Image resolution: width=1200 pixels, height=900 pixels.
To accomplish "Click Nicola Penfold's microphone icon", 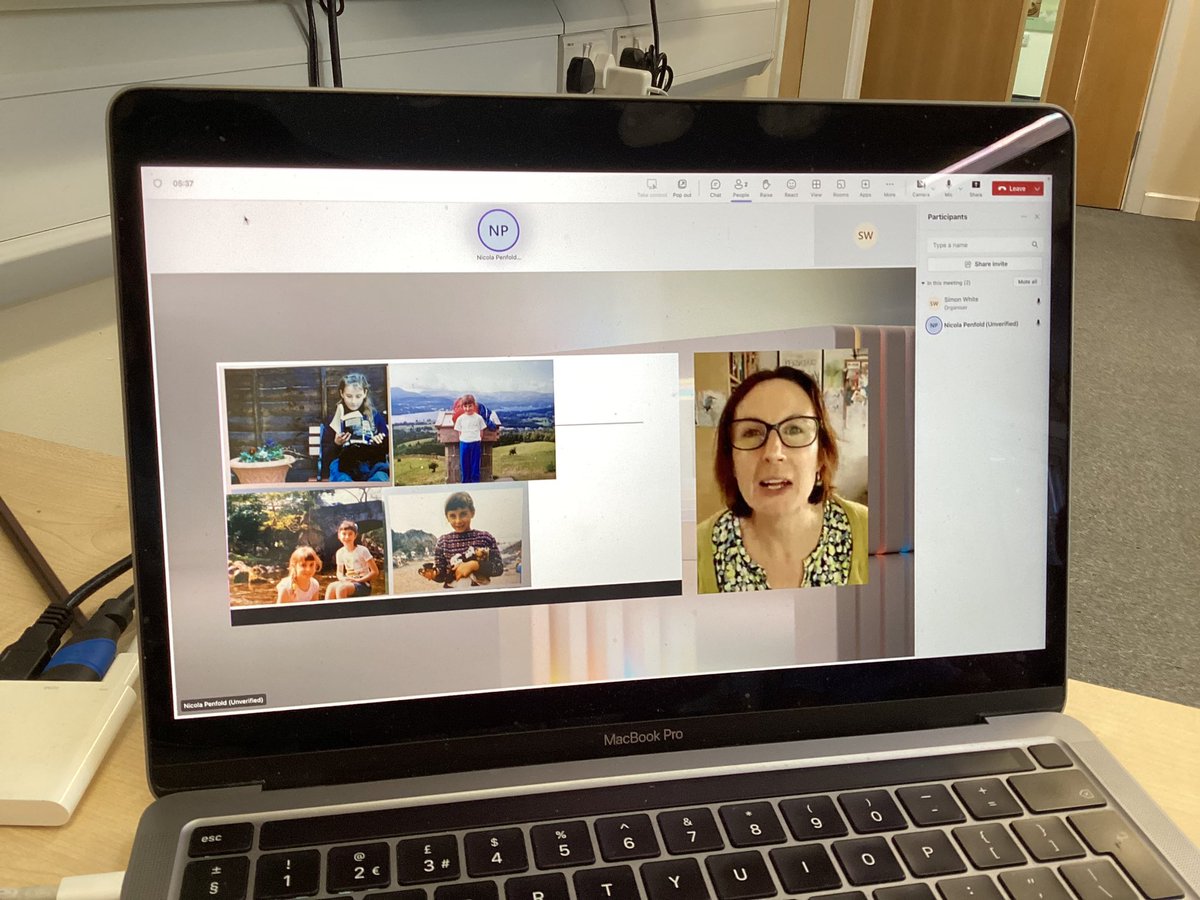I will tap(1038, 323).
